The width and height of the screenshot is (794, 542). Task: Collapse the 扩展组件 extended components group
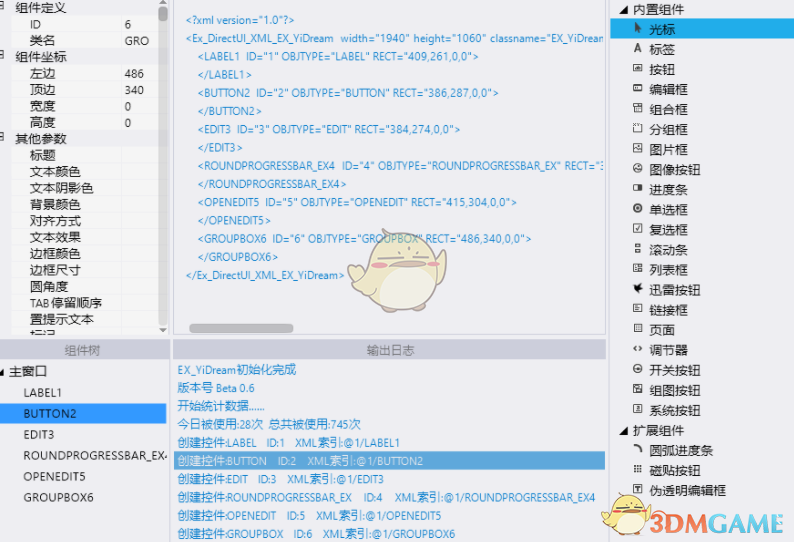pos(624,431)
